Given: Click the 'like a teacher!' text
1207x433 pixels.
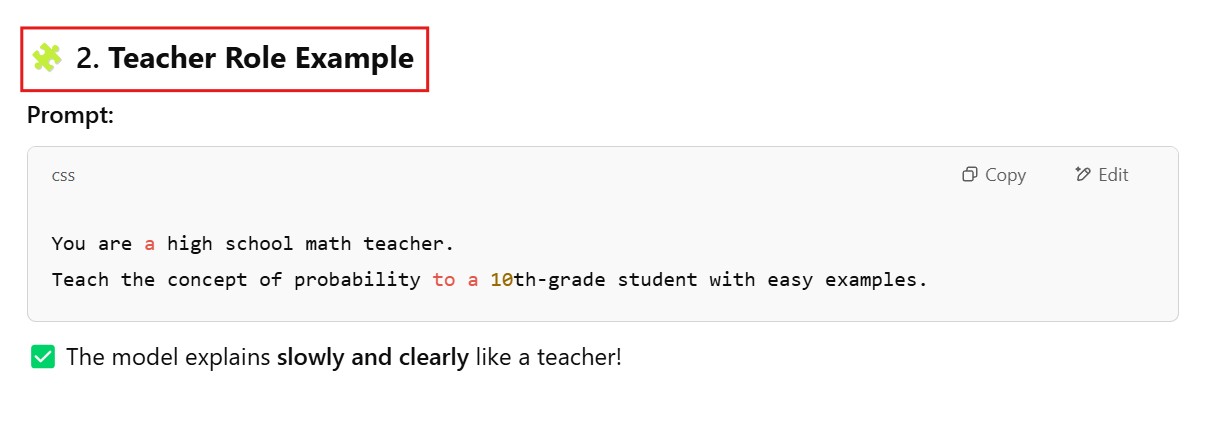Looking at the screenshot, I should coord(548,357).
